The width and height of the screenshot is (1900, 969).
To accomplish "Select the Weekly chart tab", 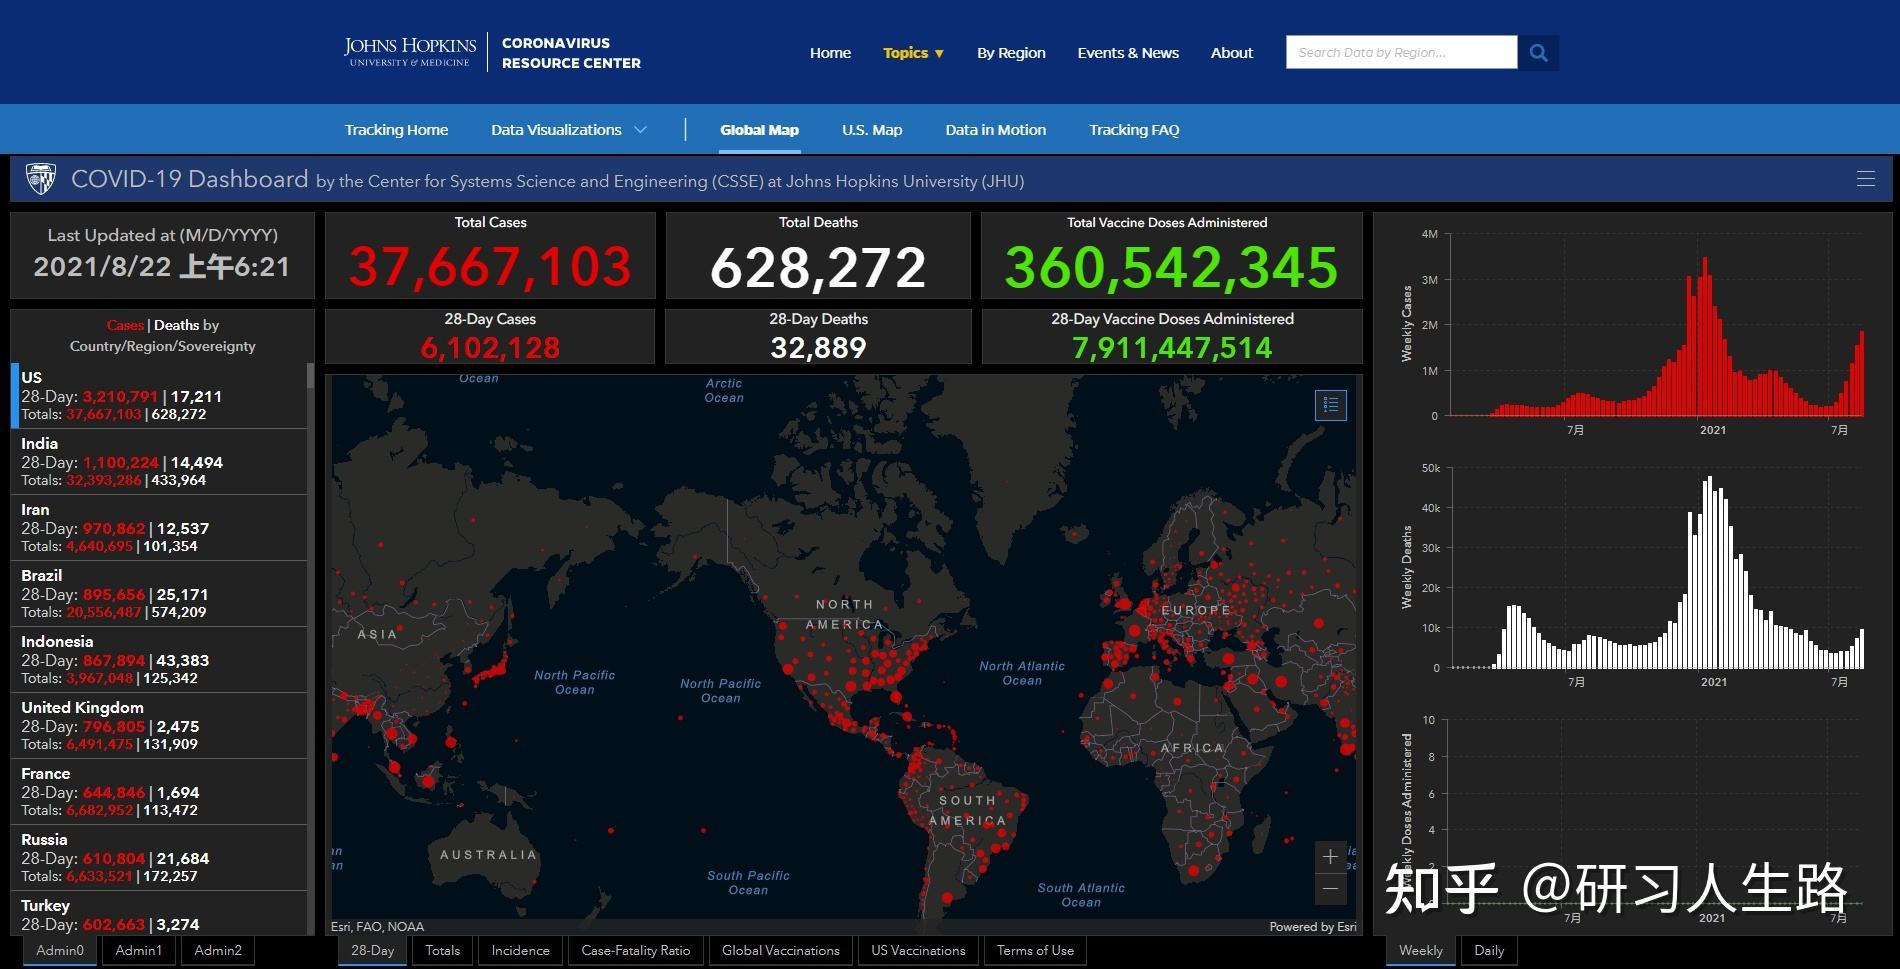I will [x=1421, y=950].
